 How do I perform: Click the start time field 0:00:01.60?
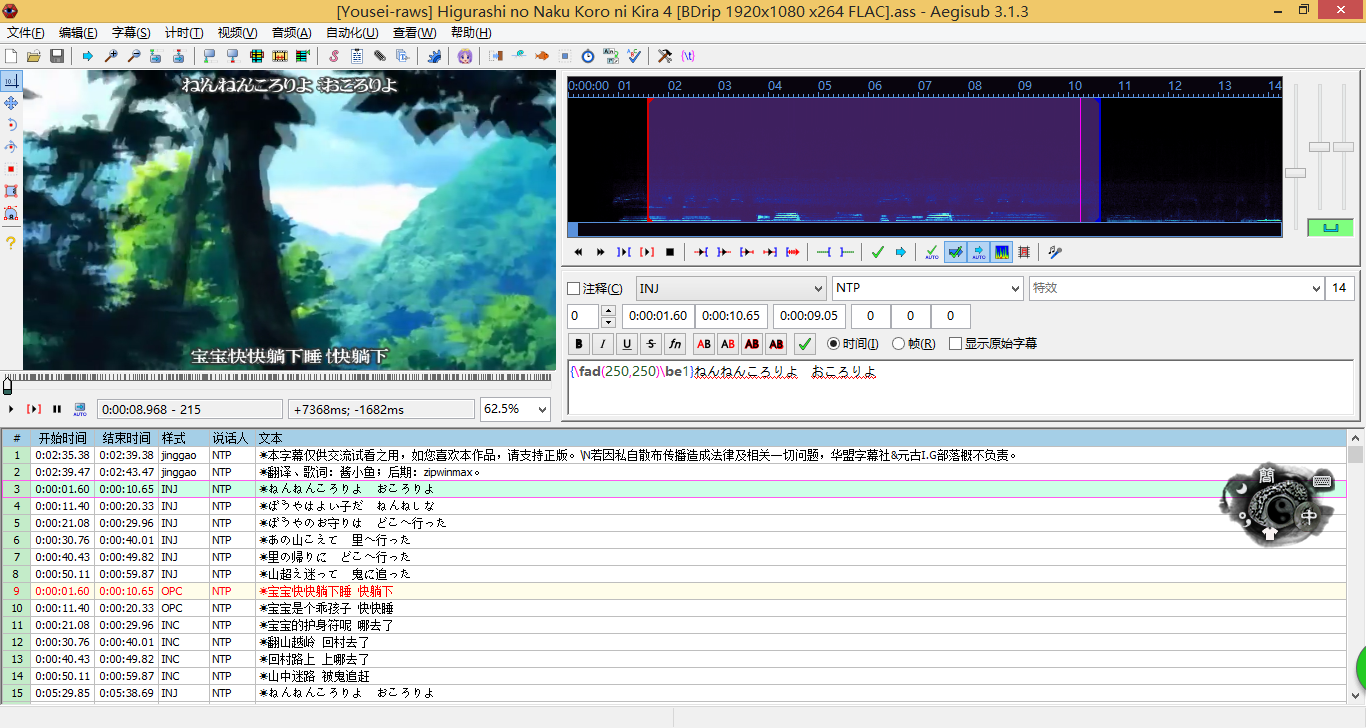[656, 316]
